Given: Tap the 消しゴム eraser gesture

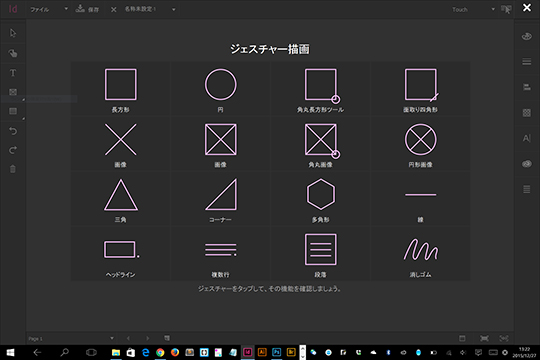Looking at the screenshot, I should (420, 254).
